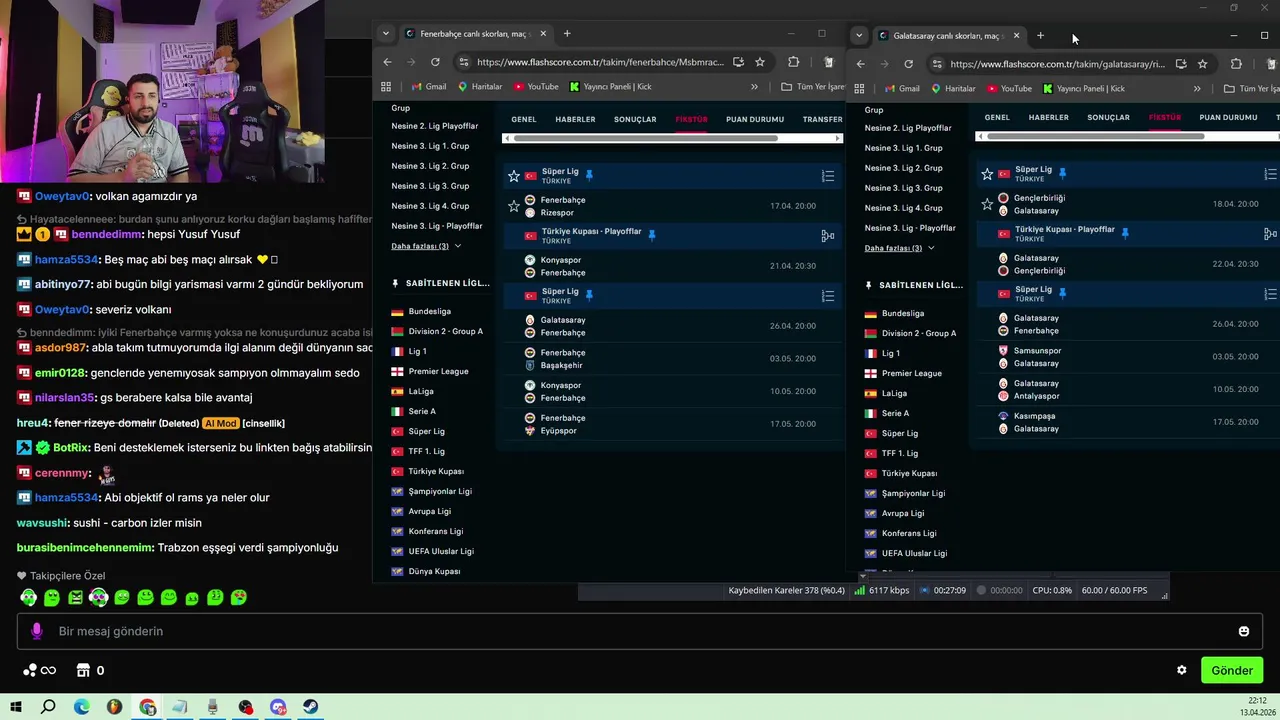Select the FİKSTÜR tab in the Galatasaray window
Screen dimensions: 1280x720
click(x=1165, y=117)
